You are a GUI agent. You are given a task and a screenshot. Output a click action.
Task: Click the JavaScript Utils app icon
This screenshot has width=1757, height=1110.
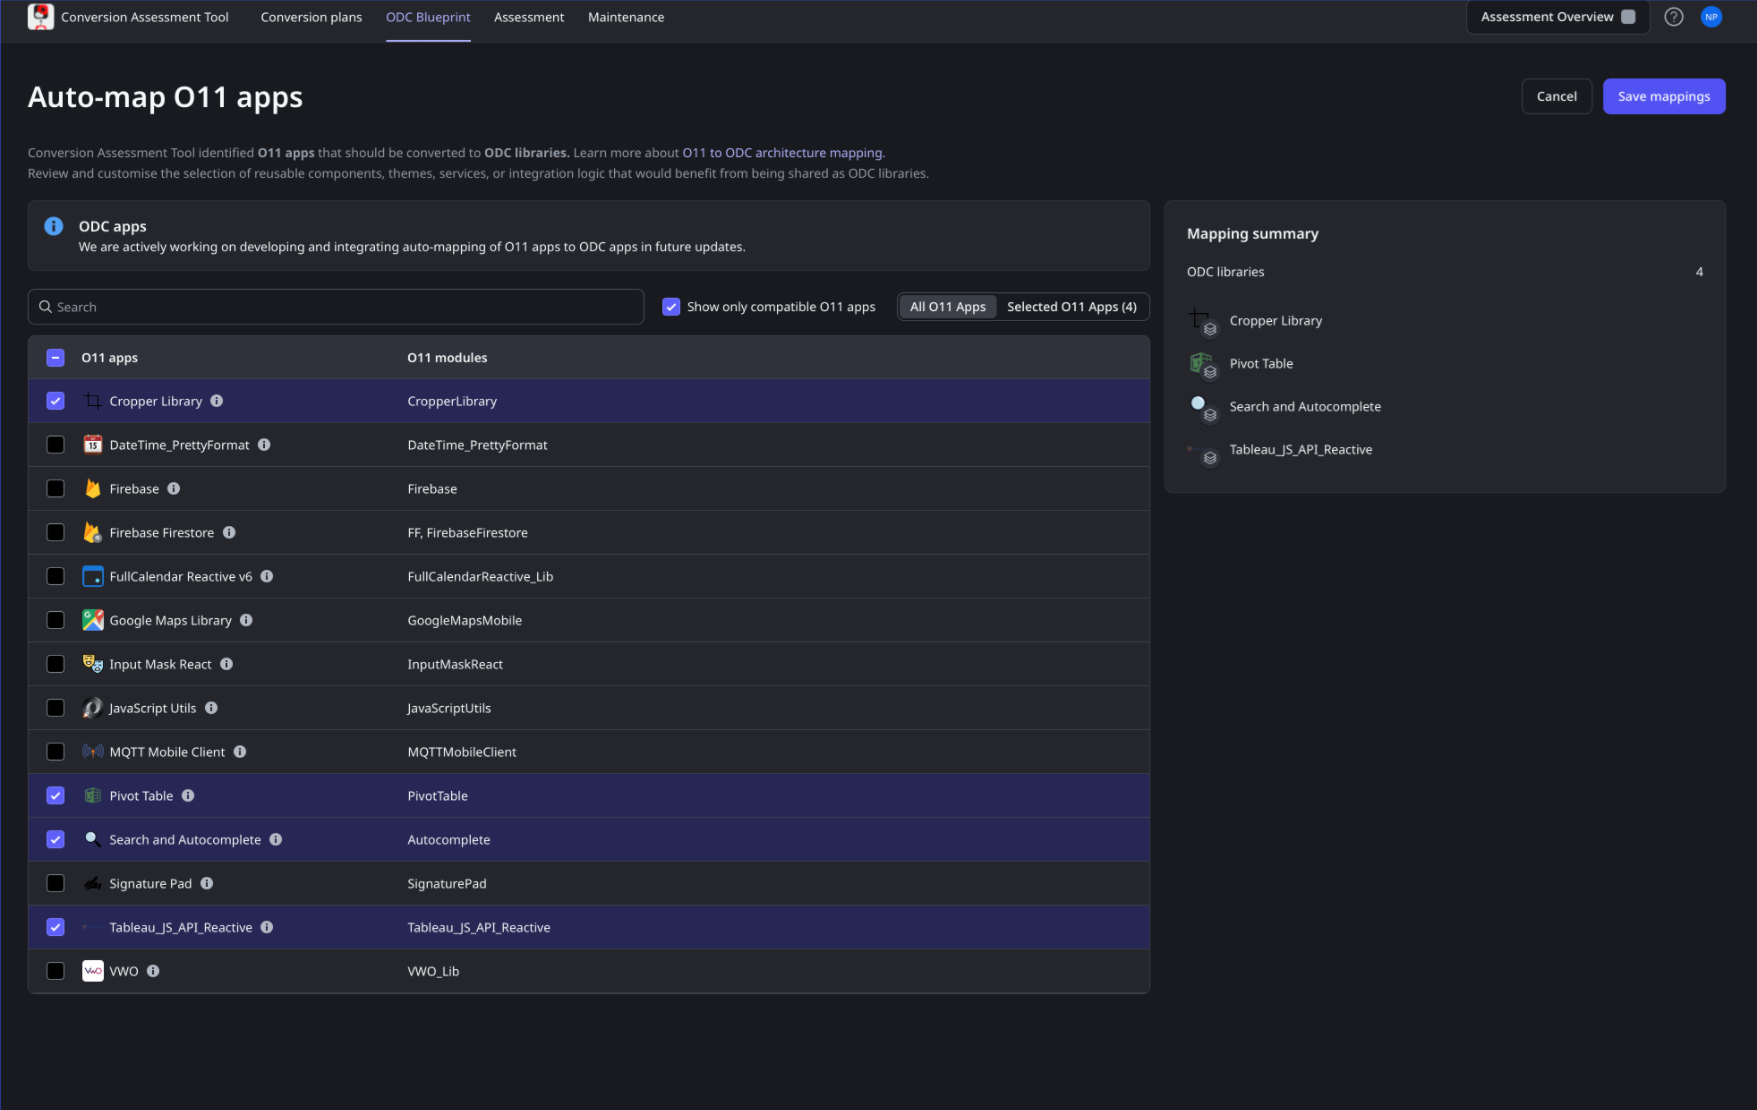click(x=93, y=708)
